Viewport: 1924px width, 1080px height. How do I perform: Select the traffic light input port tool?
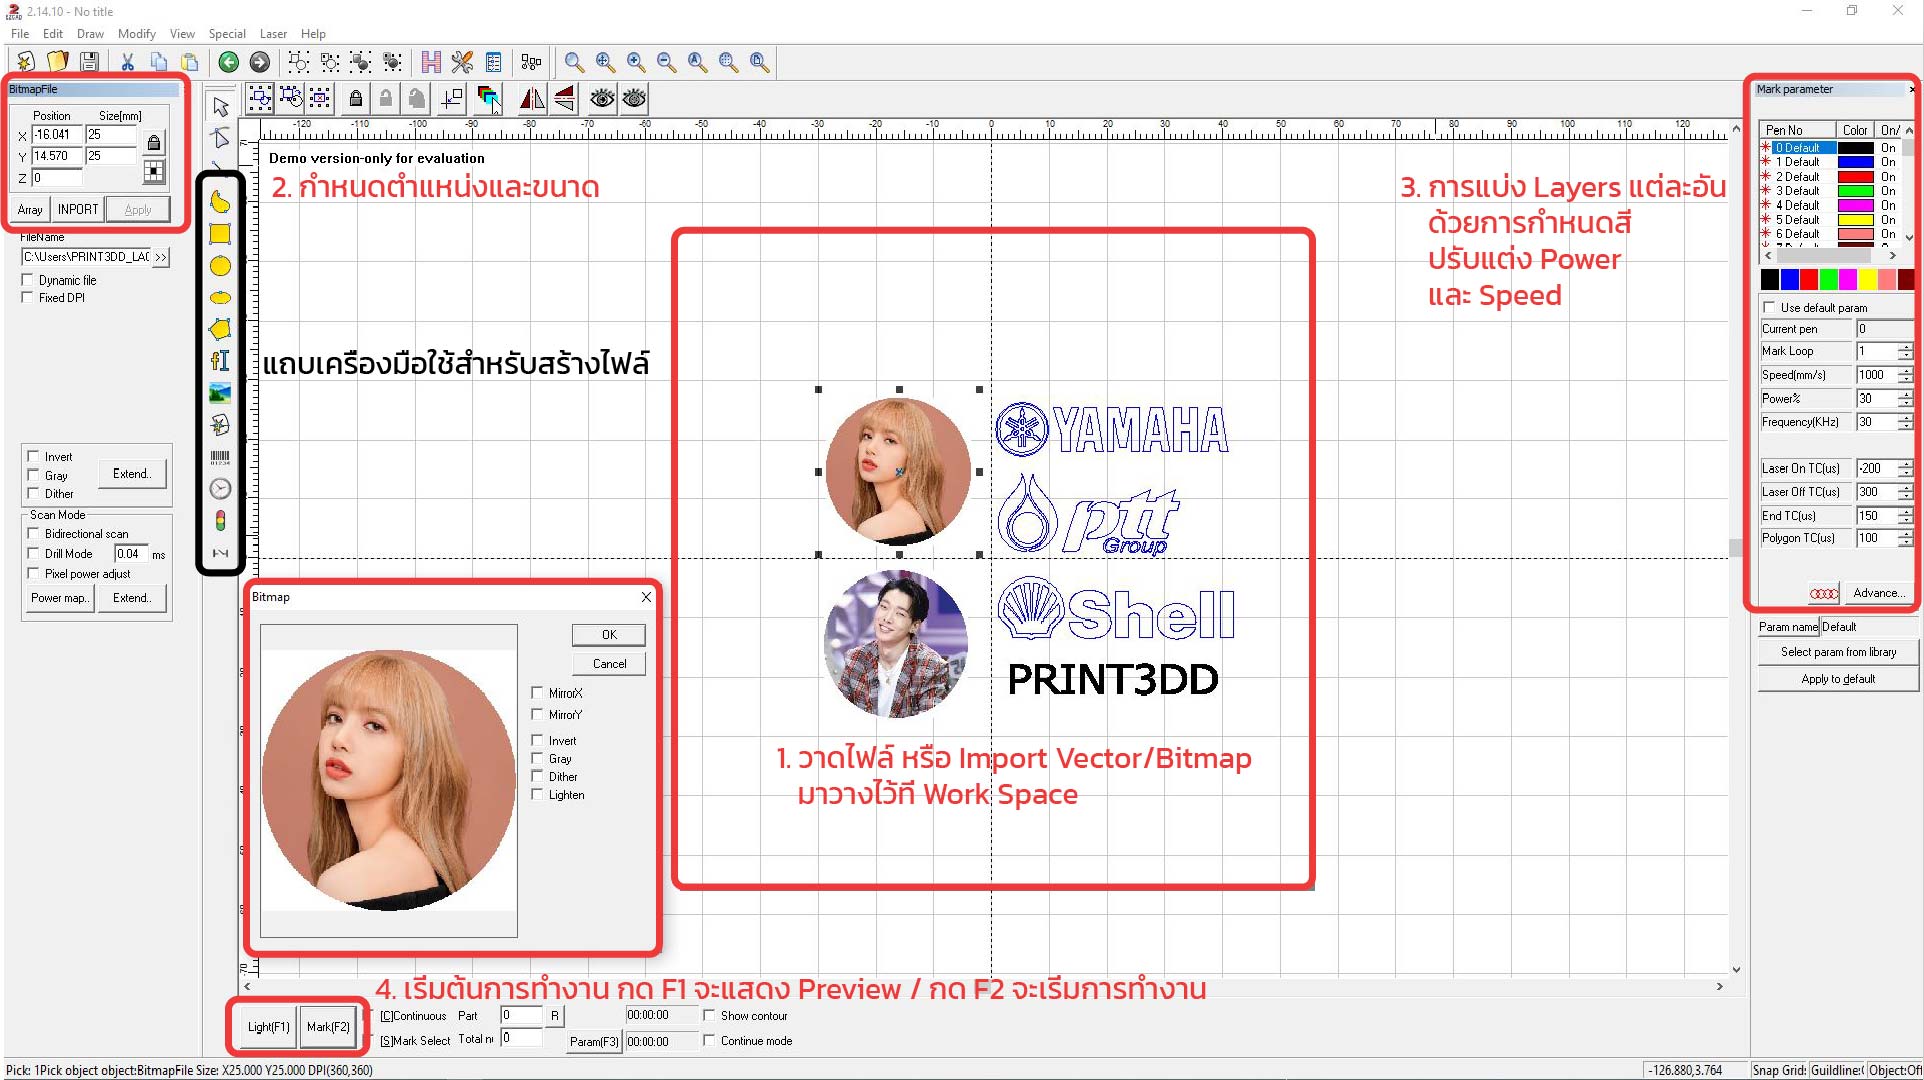pyautogui.click(x=220, y=521)
